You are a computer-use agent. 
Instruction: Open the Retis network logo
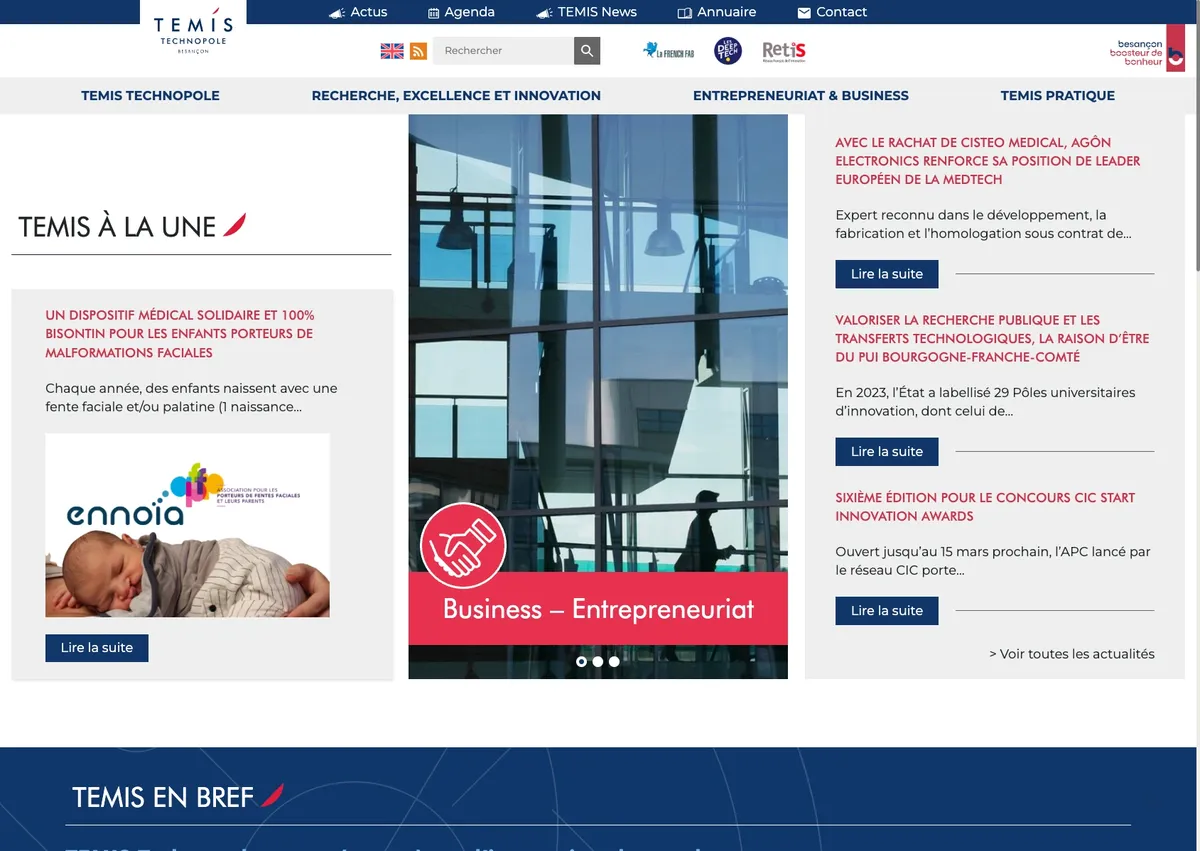click(x=783, y=51)
